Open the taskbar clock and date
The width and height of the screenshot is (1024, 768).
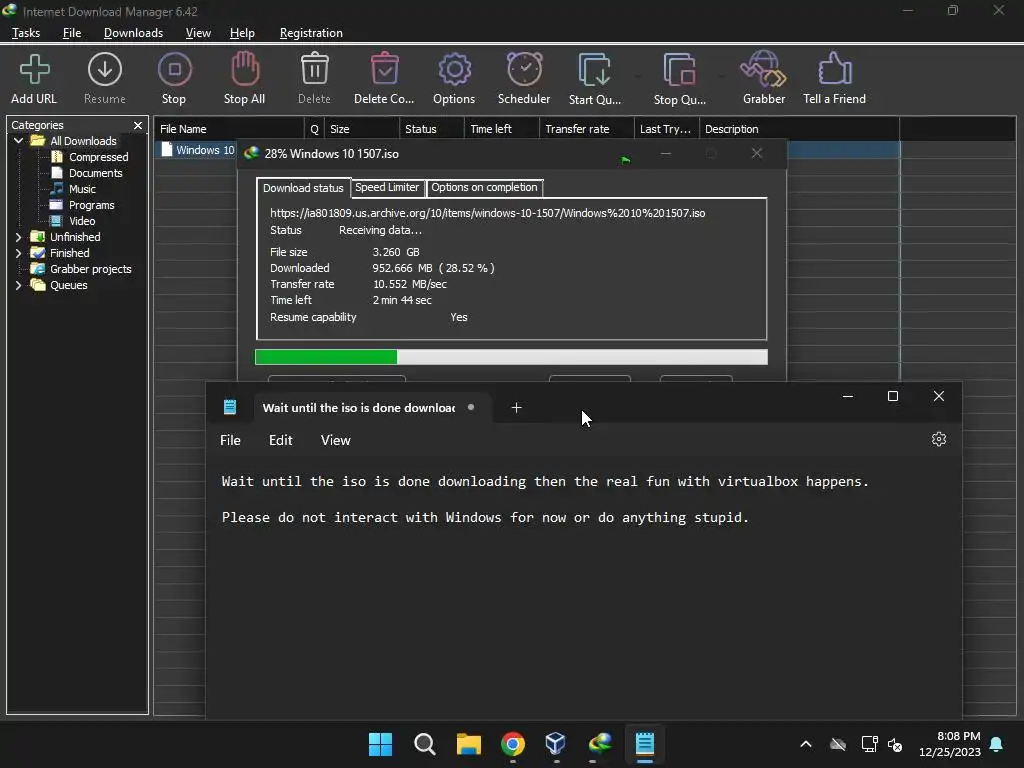tap(950, 744)
